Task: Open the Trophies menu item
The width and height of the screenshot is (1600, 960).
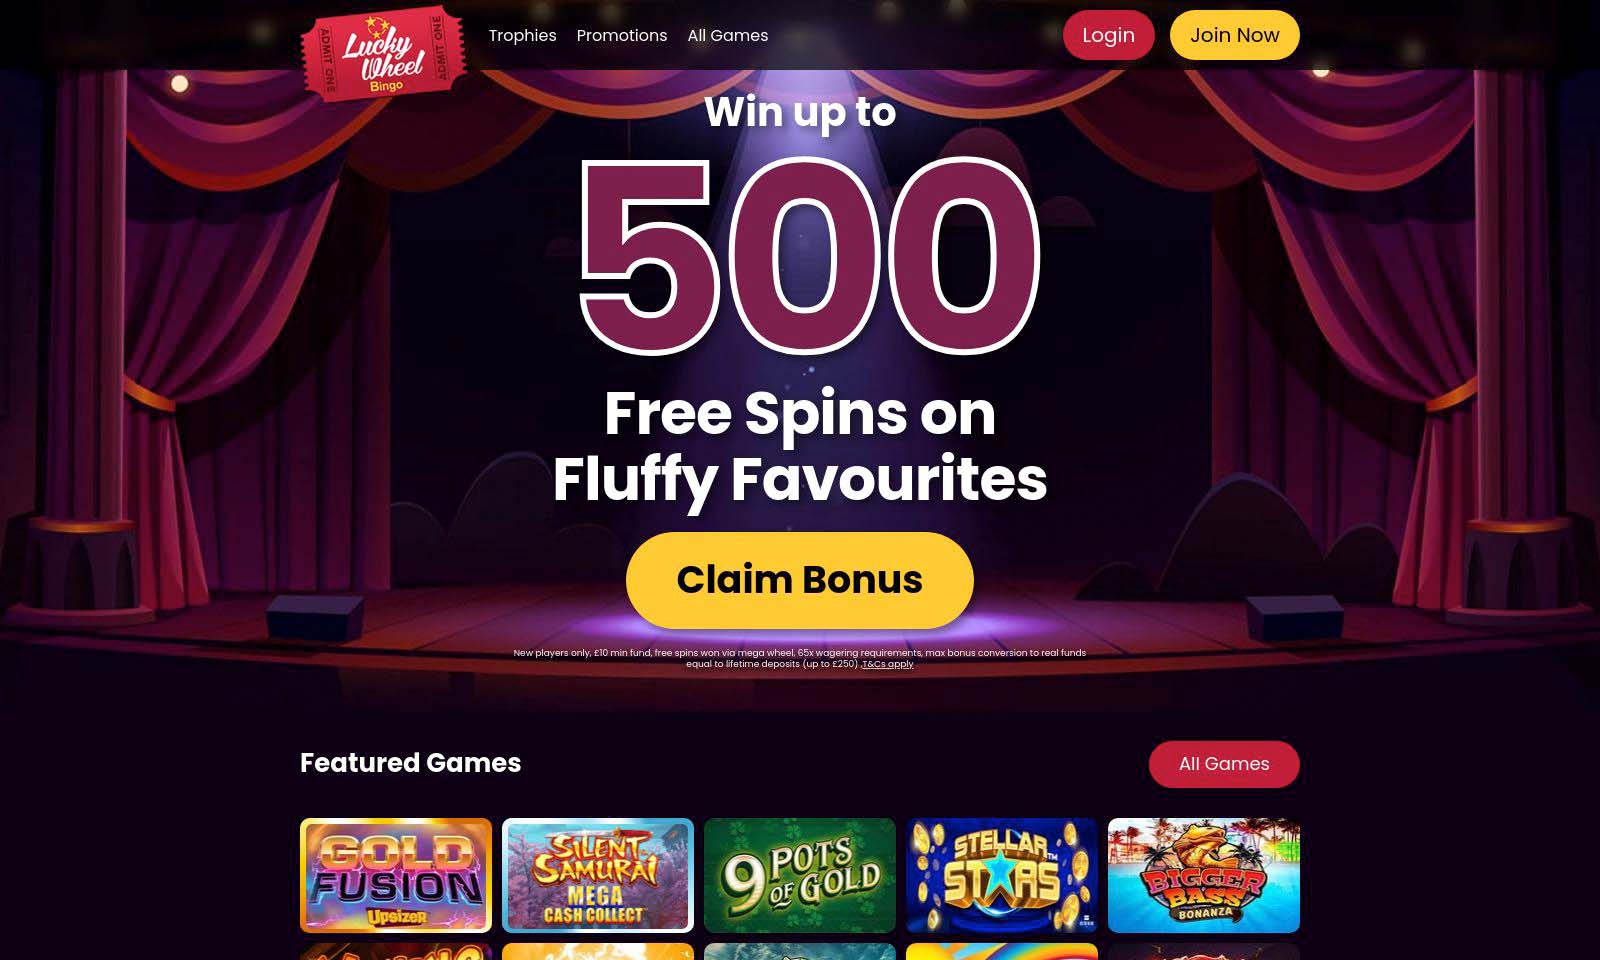Action: point(522,35)
